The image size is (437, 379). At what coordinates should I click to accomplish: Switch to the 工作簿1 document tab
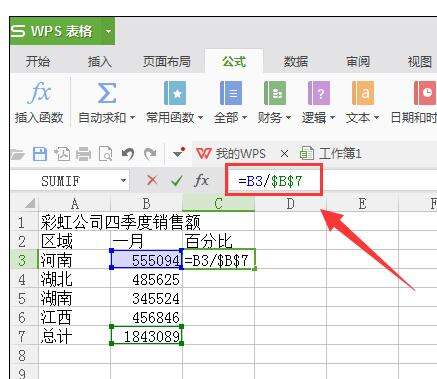pyautogui.click(x=331, y=154)
